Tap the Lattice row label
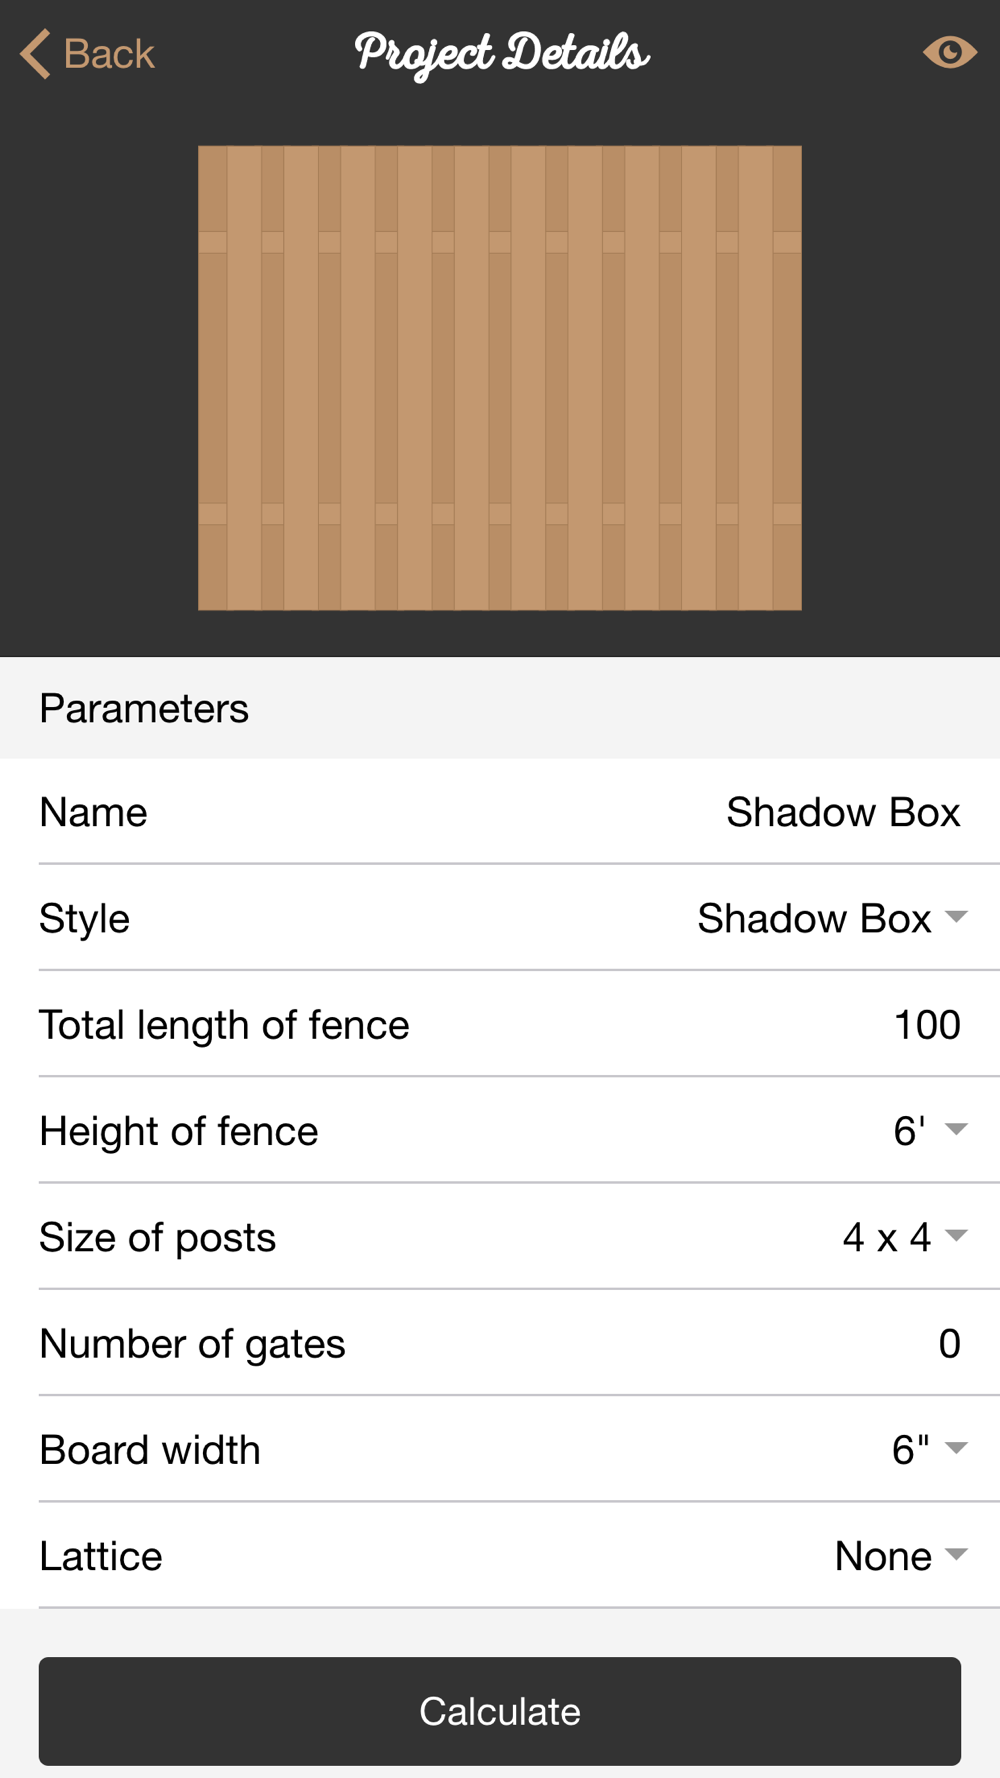Screen dimensions: 1000x1778 click(x=101, y=1556)
